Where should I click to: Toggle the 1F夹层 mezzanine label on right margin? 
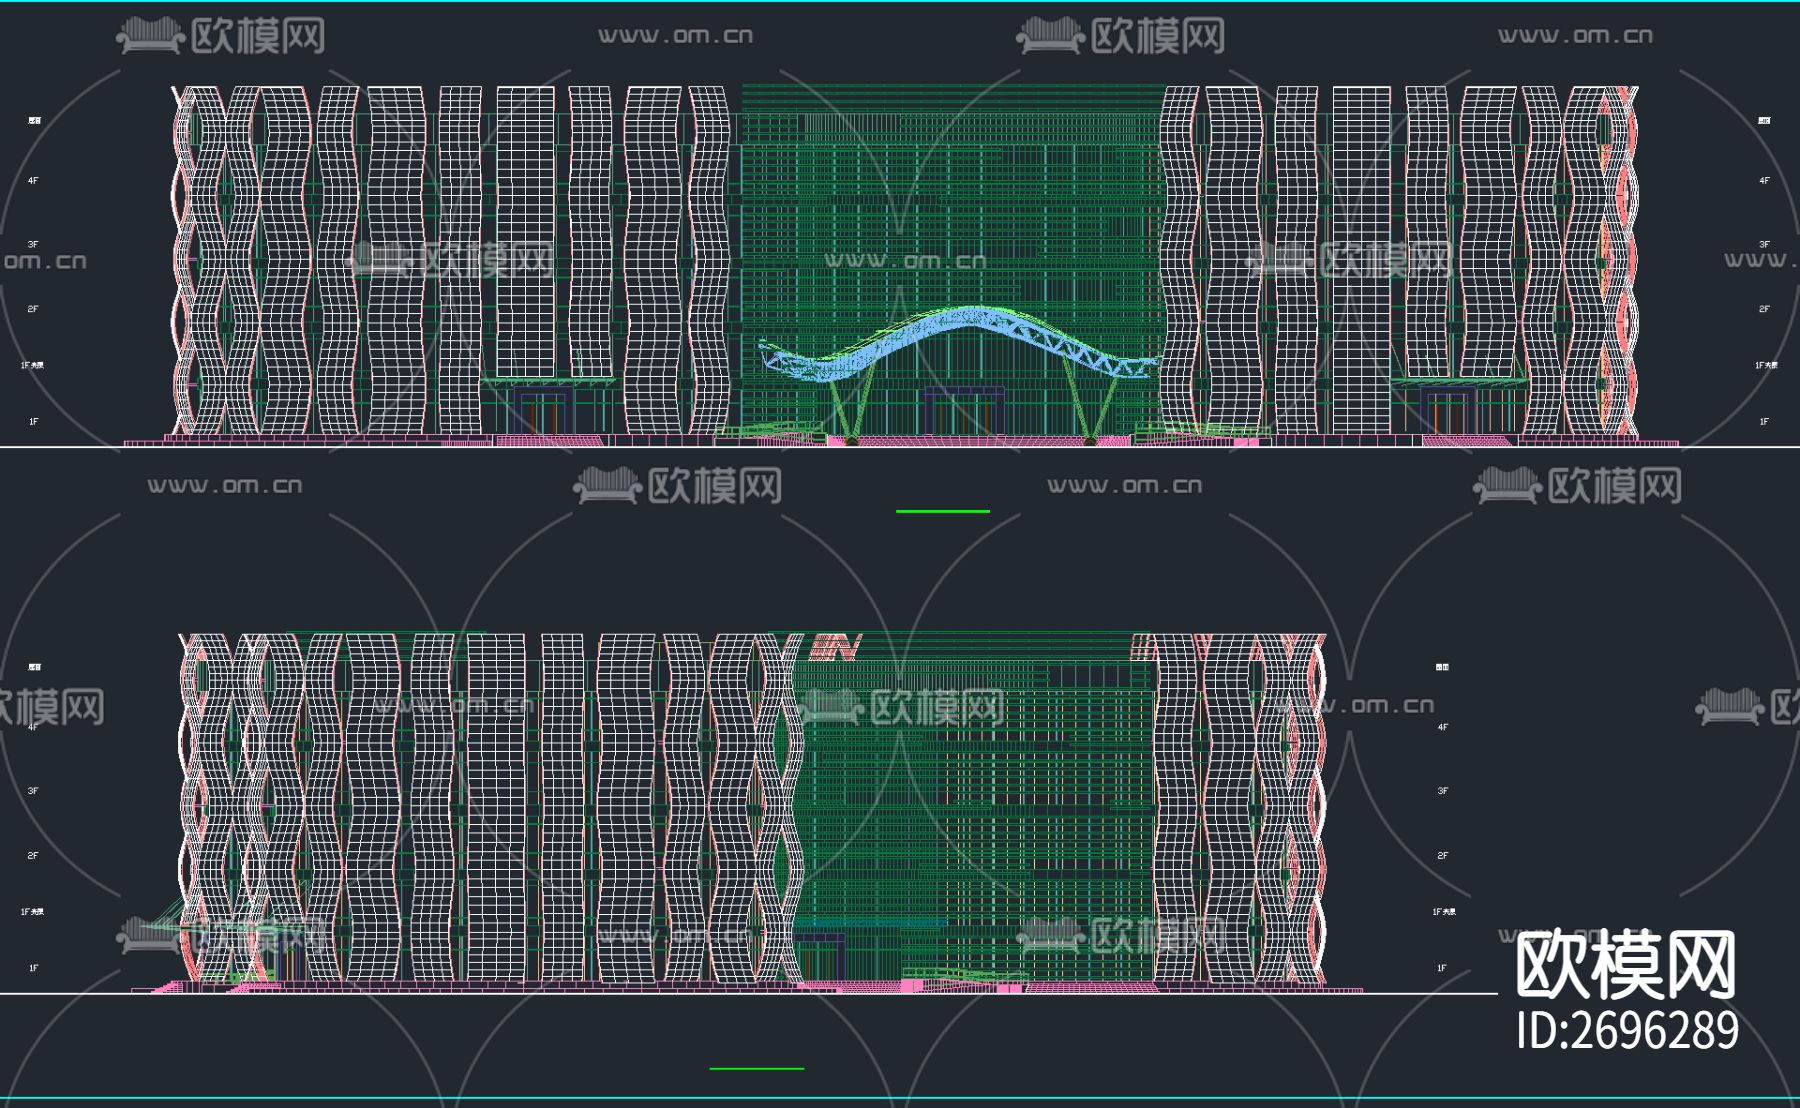(1765, 365)
